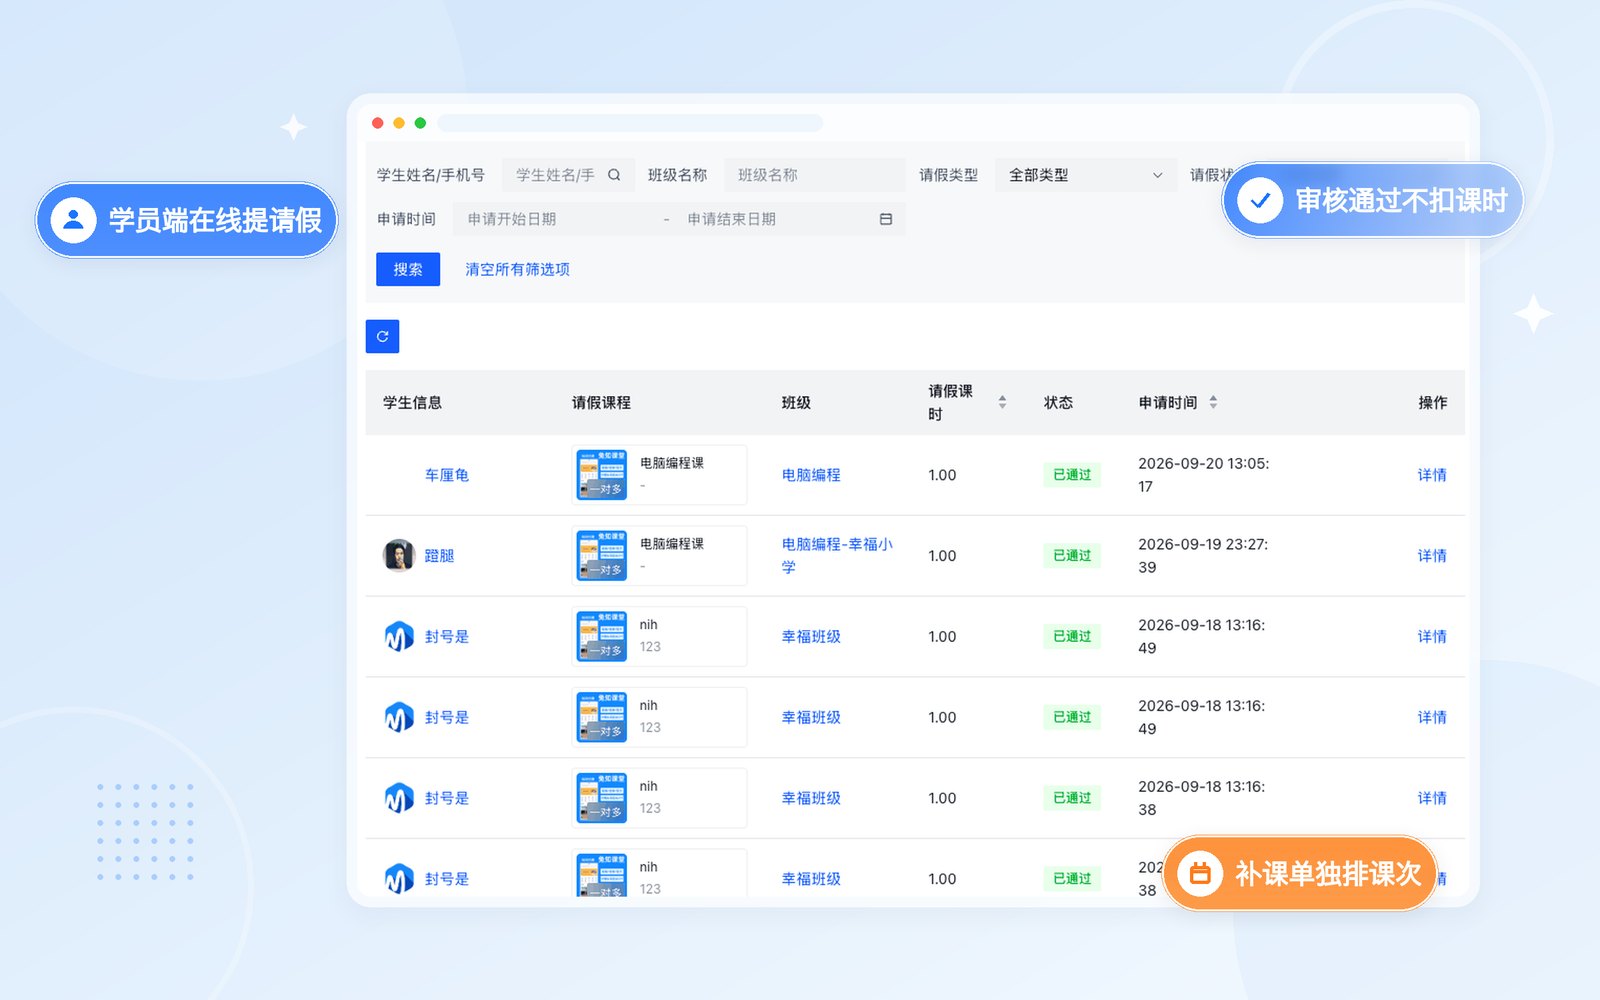Screen dimensions: 1600x1000
Task: Click the 请假课程 column header
Action: 601,402
